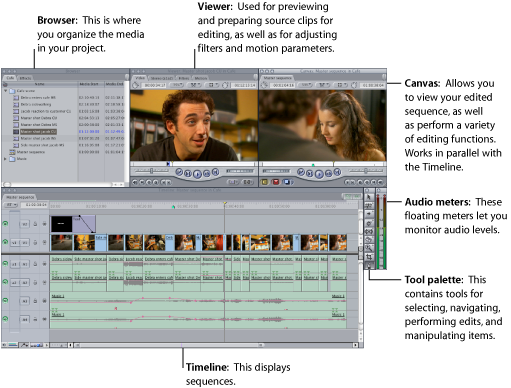The image size is (511, 388).
Task: Go to next edit in the Canvas
Action: pyautogui.click(x=337, y=172)
